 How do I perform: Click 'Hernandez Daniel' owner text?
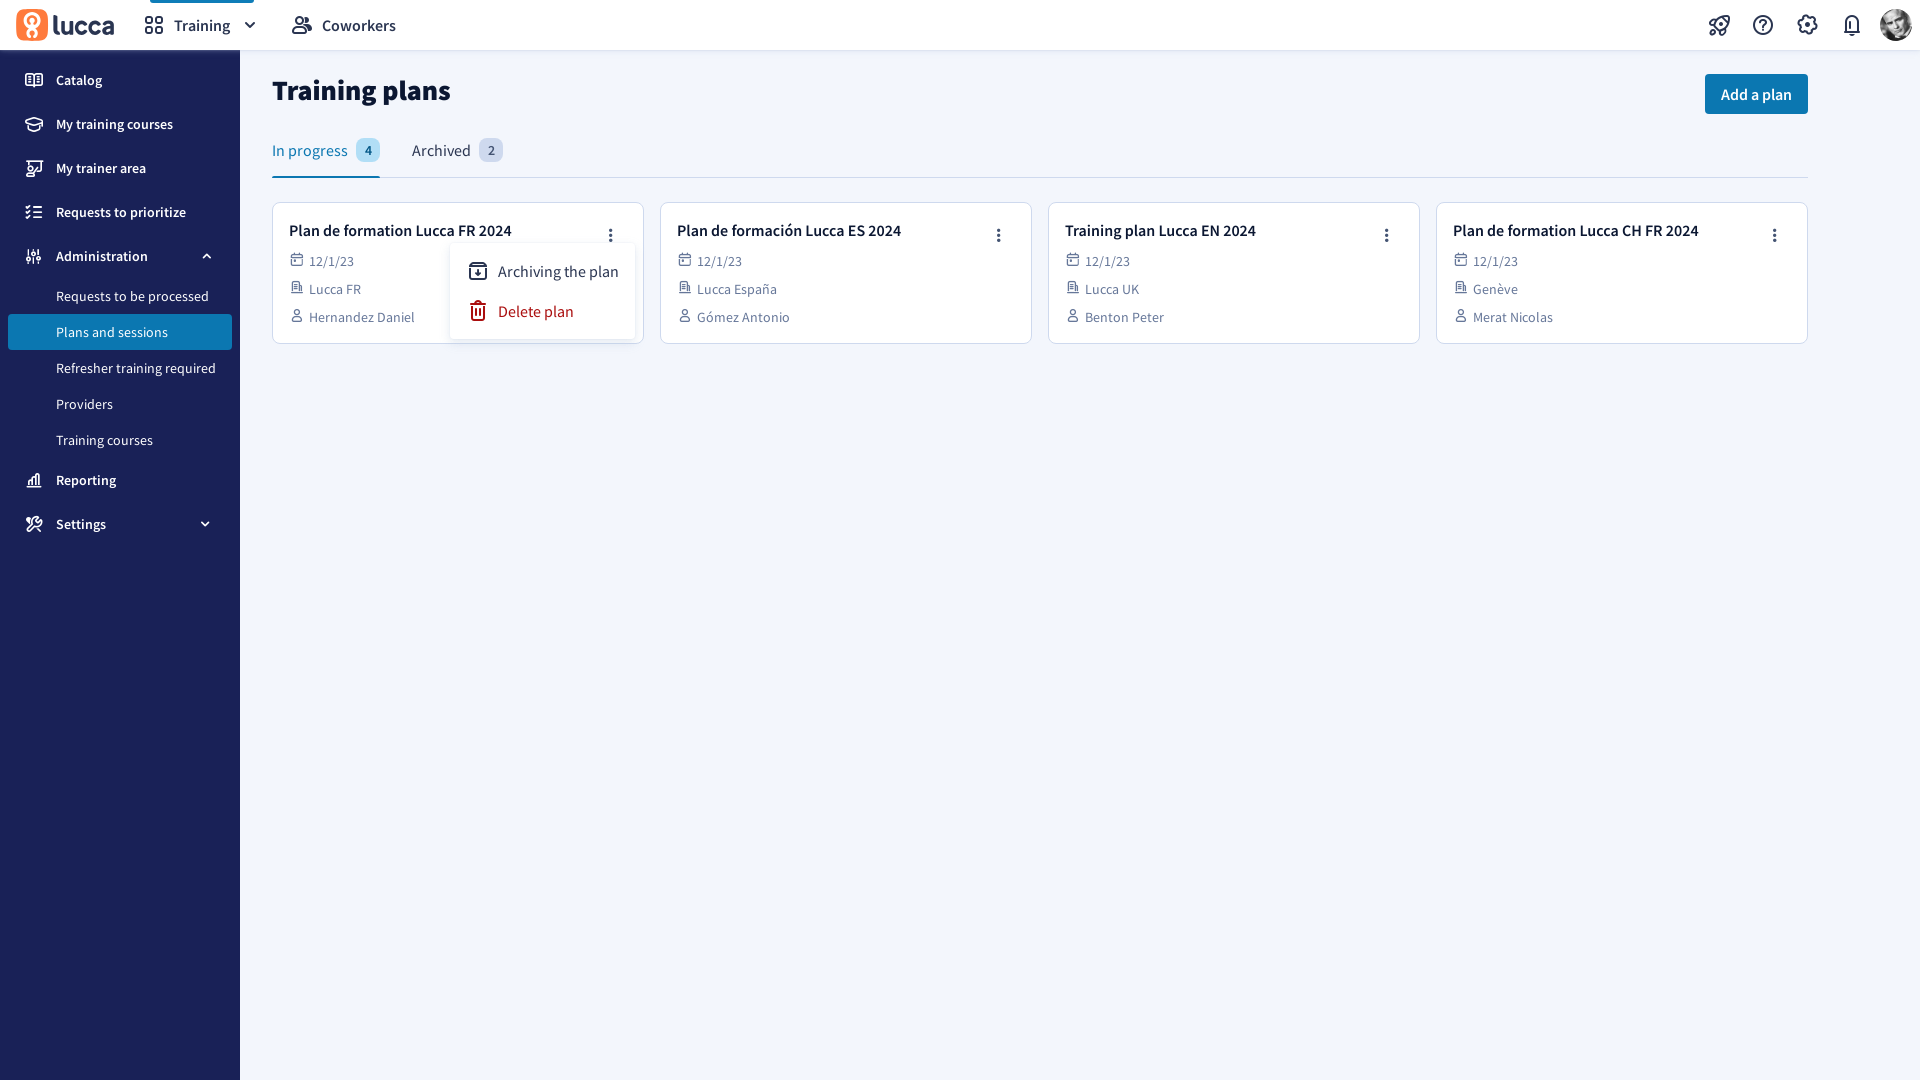362,317
